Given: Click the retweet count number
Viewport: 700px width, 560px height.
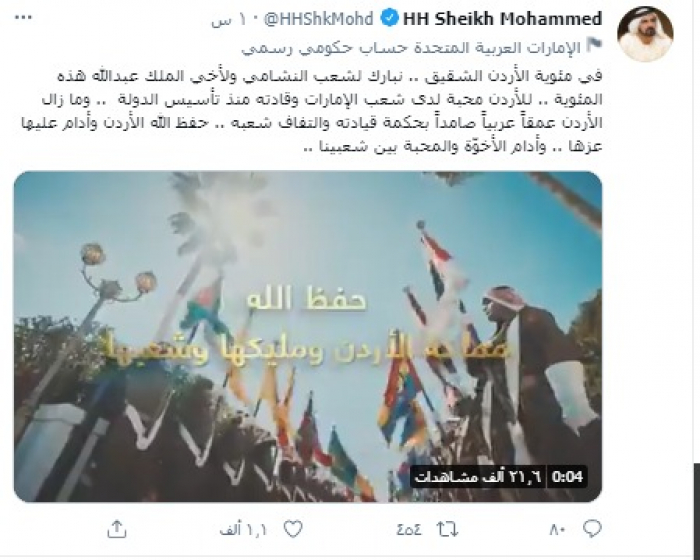Looking at the screenshot, I should coord(409,530).
